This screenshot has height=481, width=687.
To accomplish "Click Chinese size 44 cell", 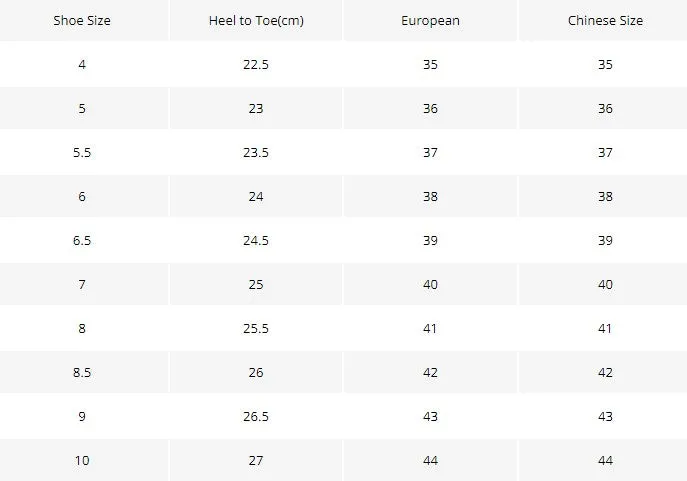I will click(605, 460).
